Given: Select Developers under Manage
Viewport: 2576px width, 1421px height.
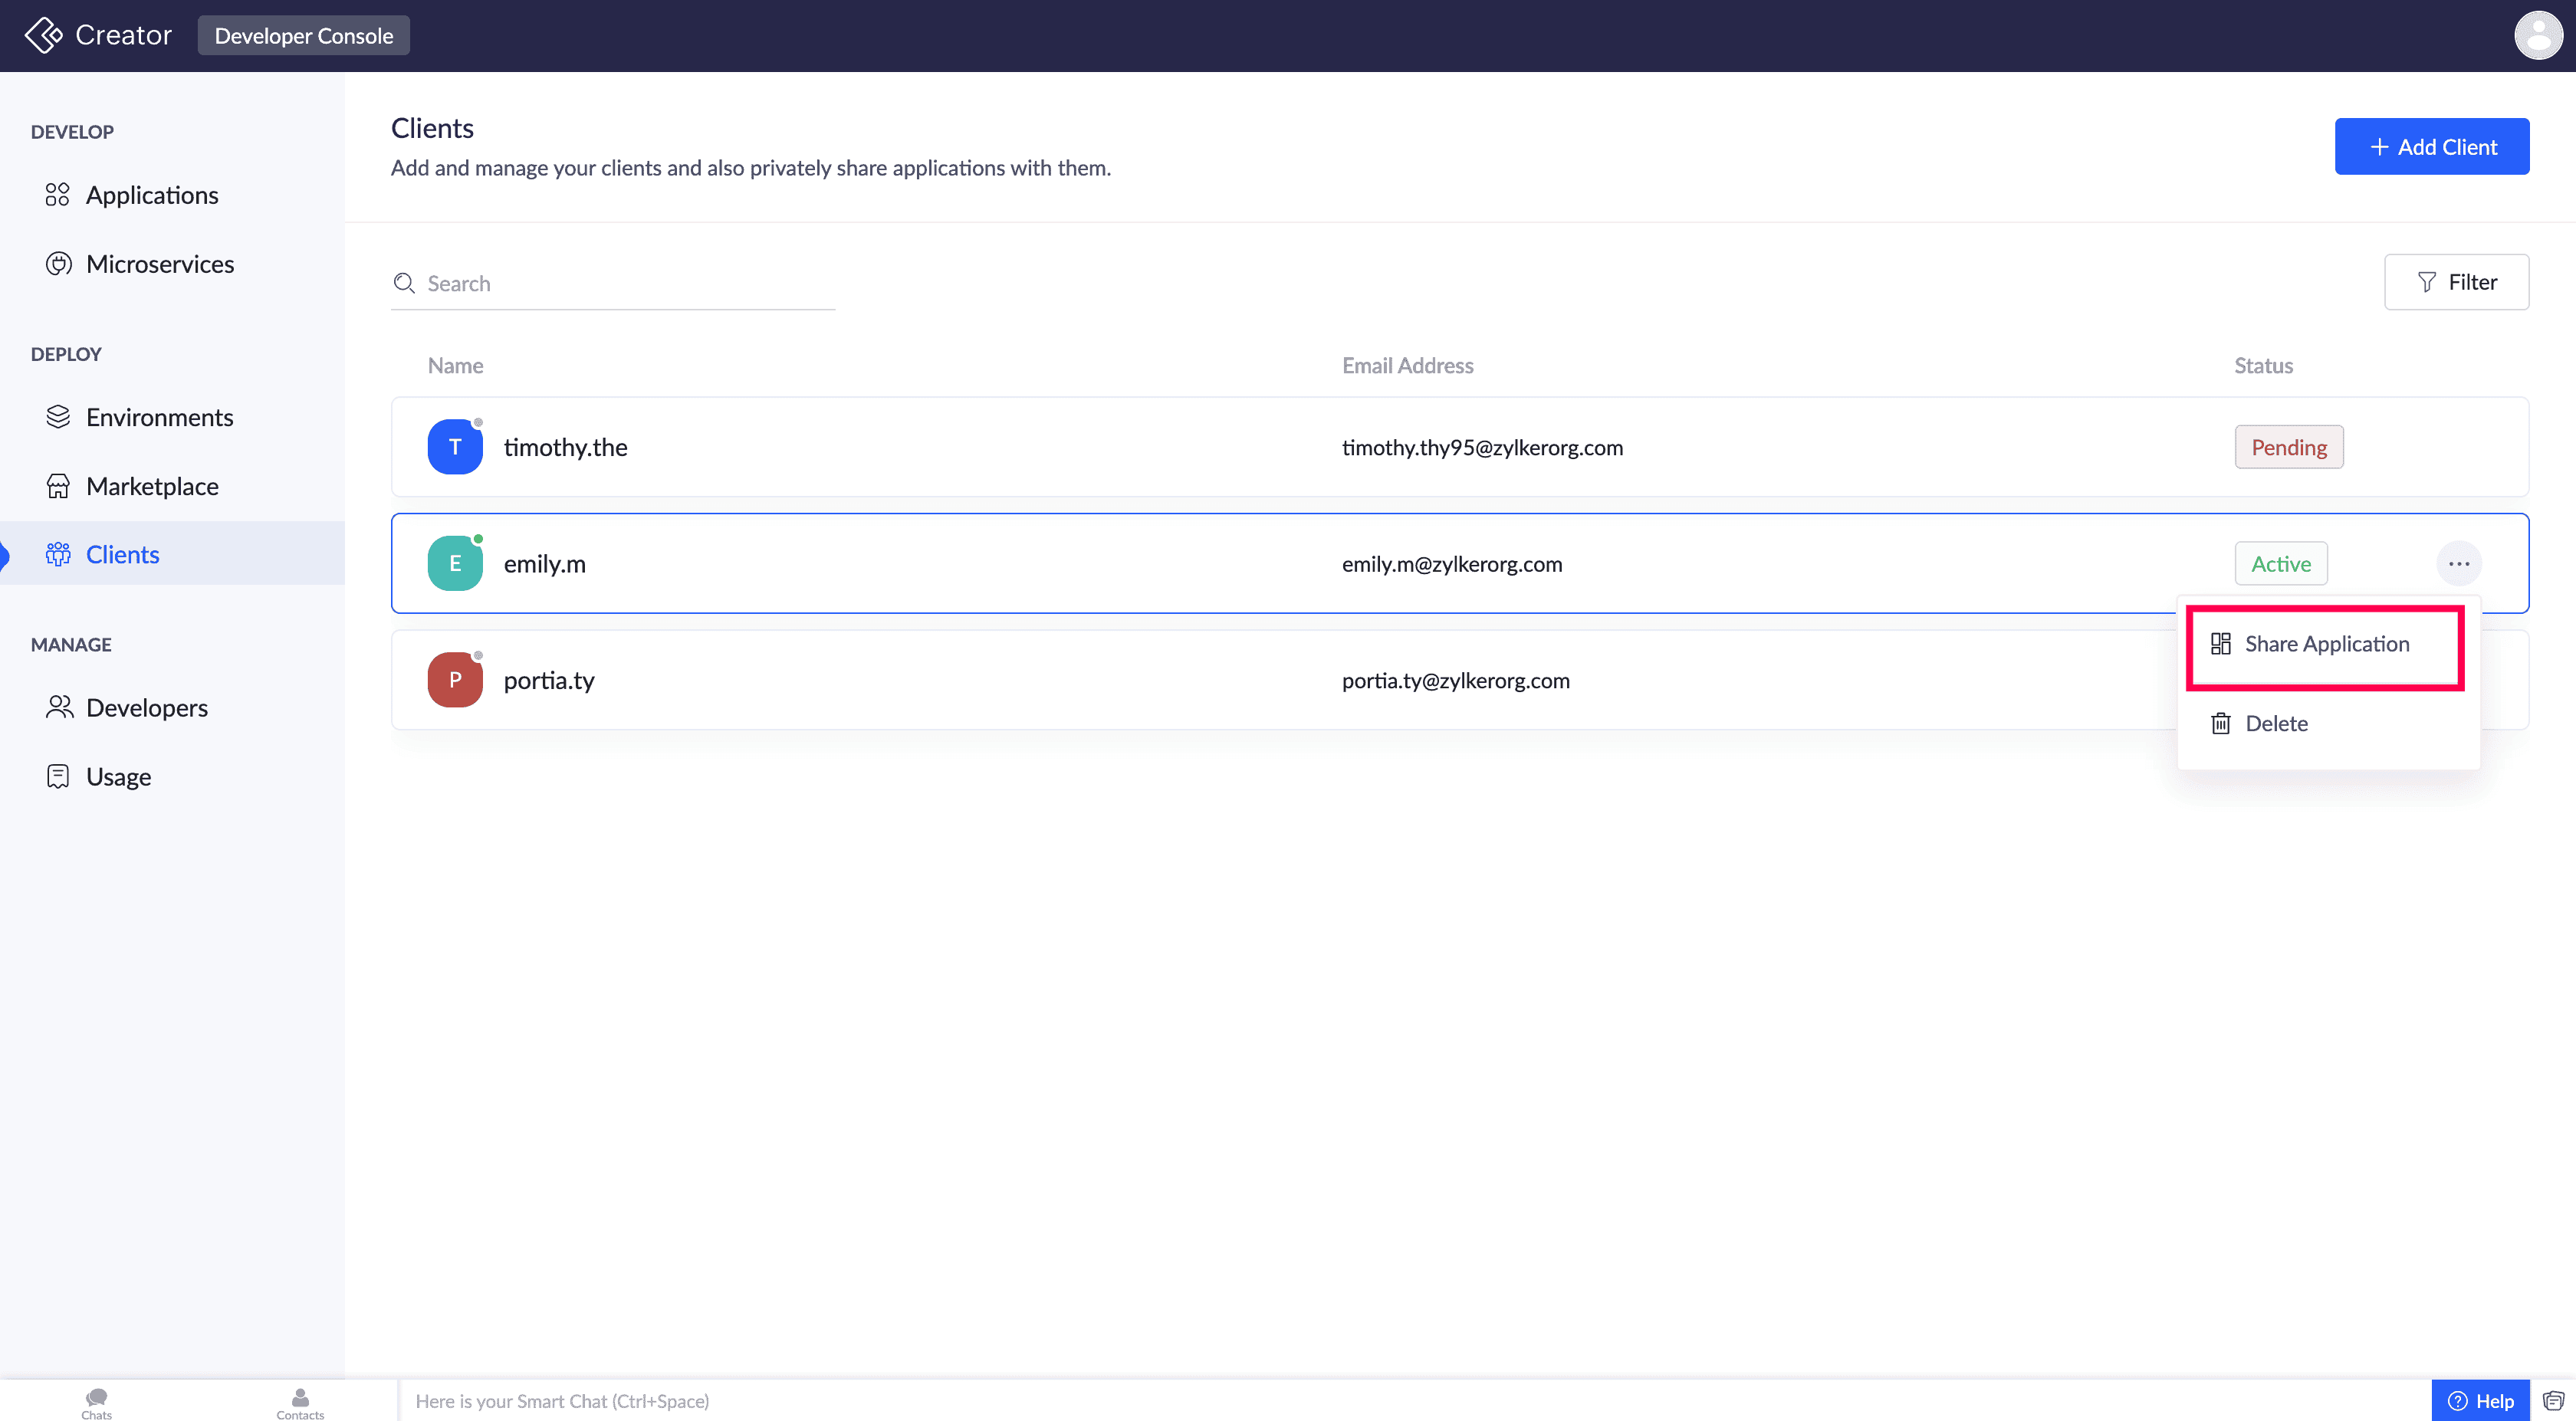Looking at the screenshot, I should [146, 708].
